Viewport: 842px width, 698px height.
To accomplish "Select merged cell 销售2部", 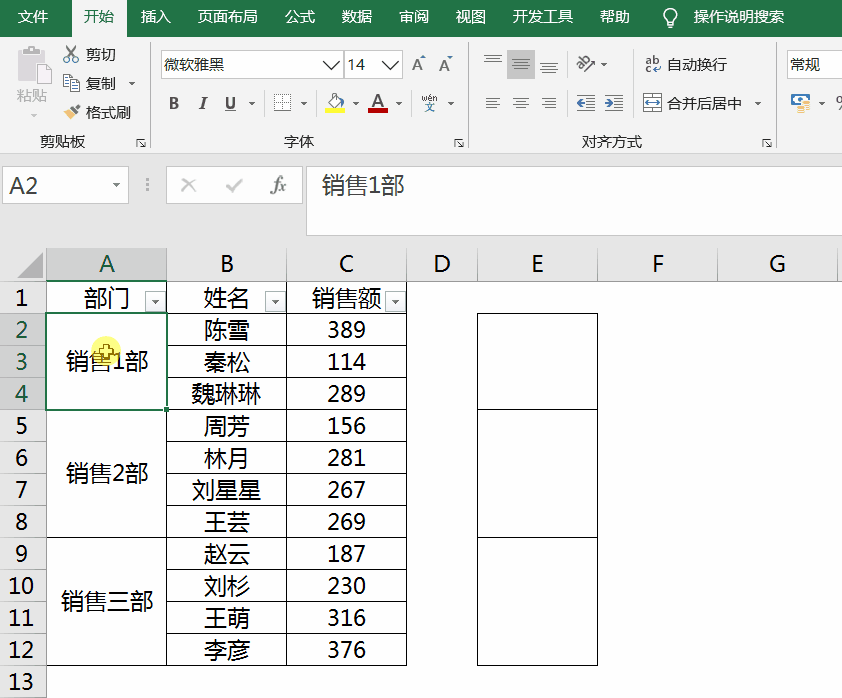I will point(106,474).
